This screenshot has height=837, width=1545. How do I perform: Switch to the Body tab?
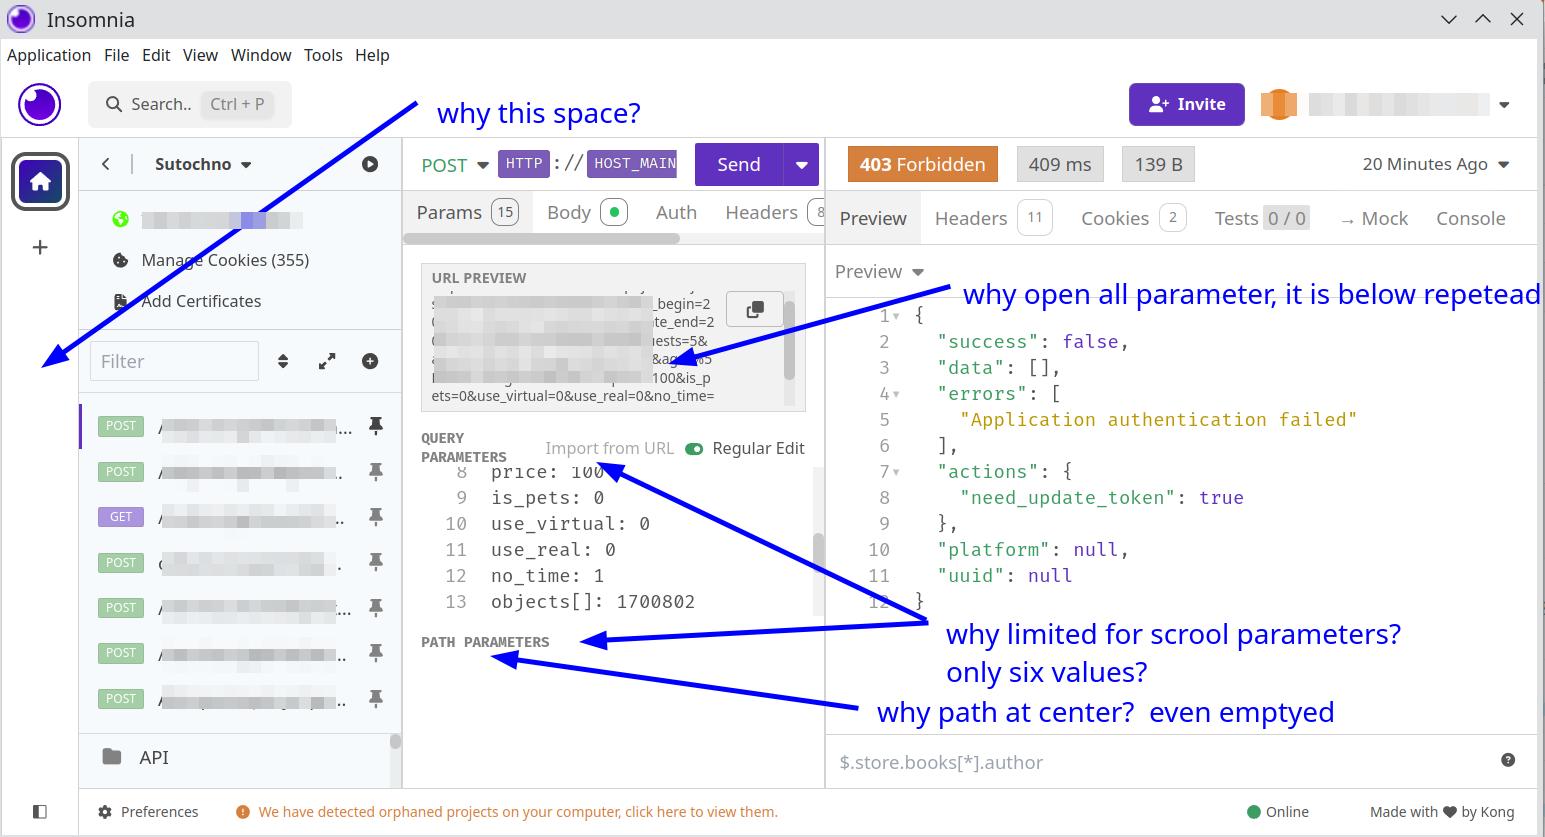click(587, 212)
